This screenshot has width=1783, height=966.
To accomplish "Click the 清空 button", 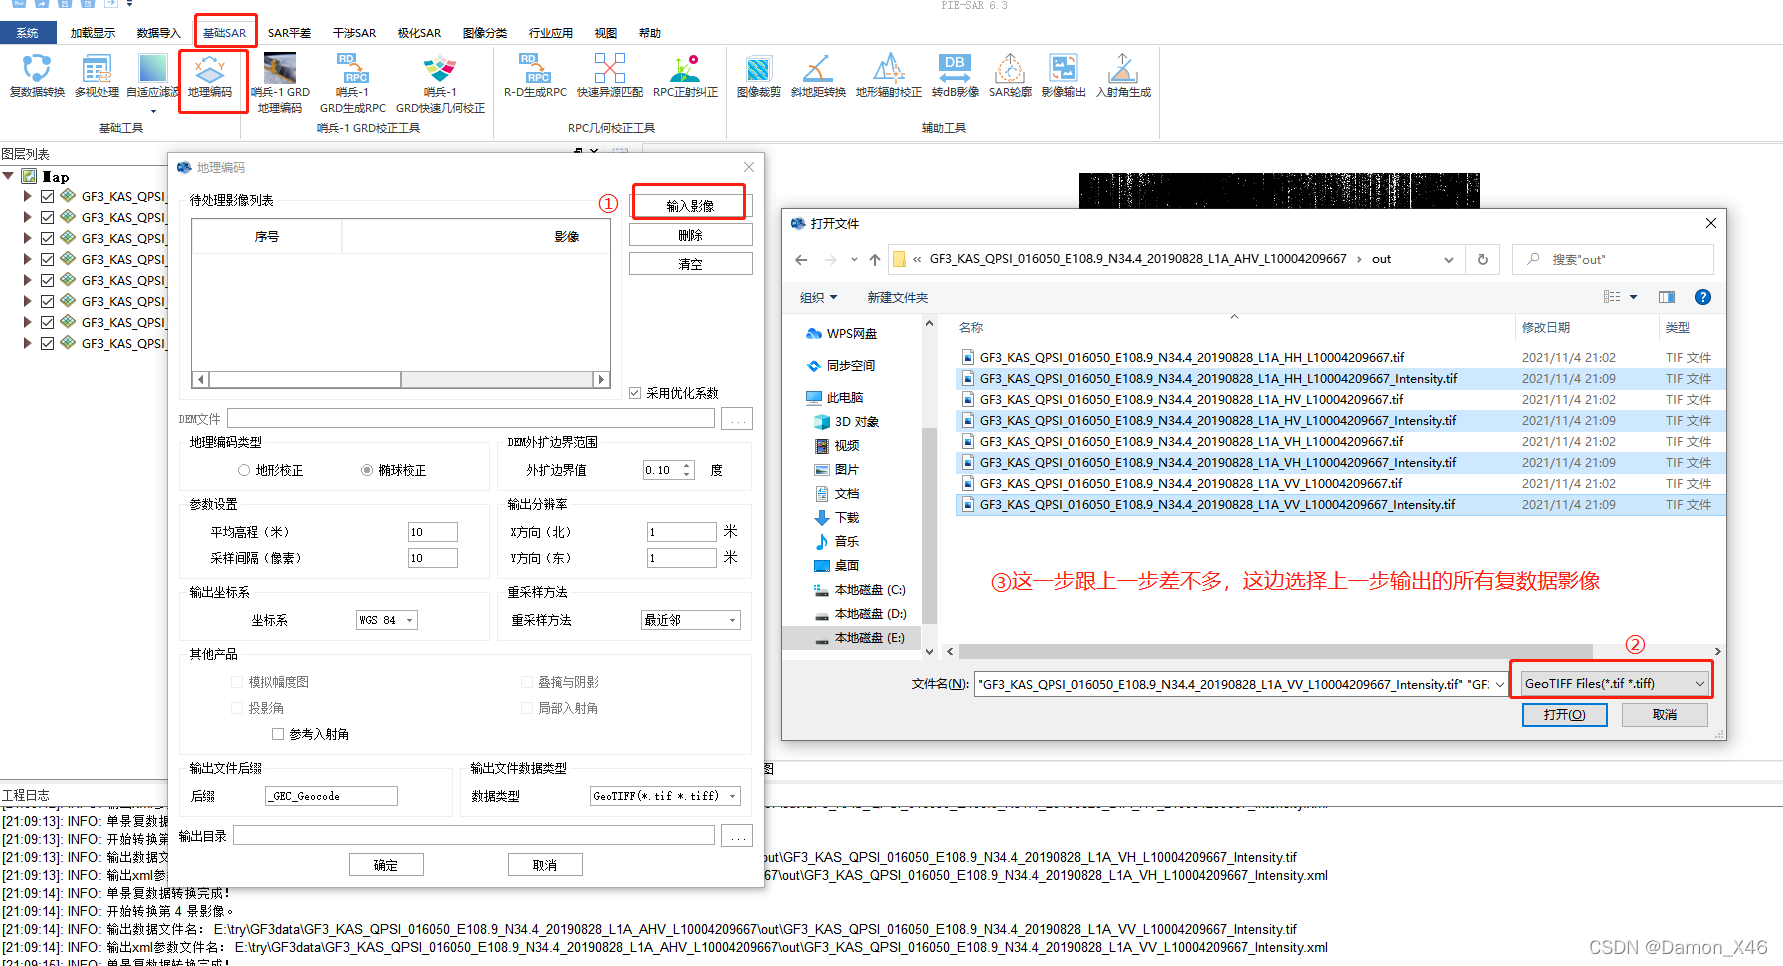I will tap(690, 264).
